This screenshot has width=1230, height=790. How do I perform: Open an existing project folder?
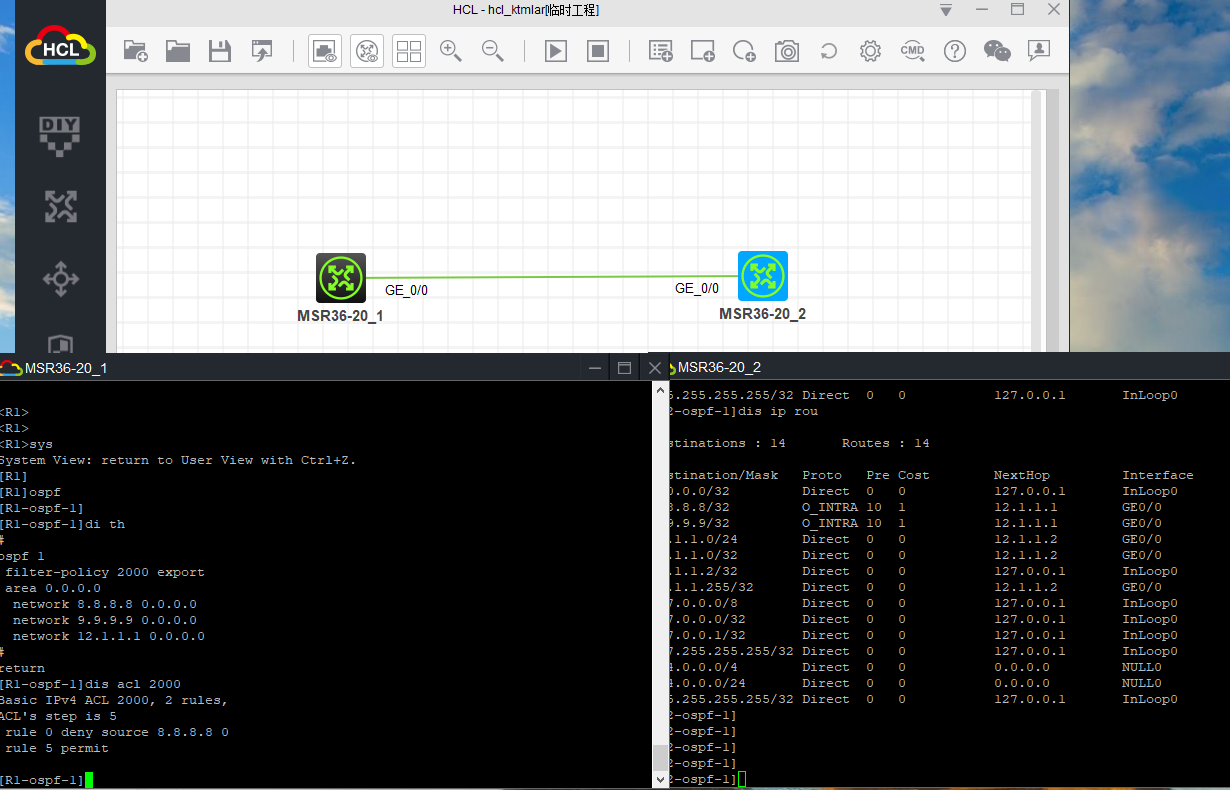click(x=178, y=51)
